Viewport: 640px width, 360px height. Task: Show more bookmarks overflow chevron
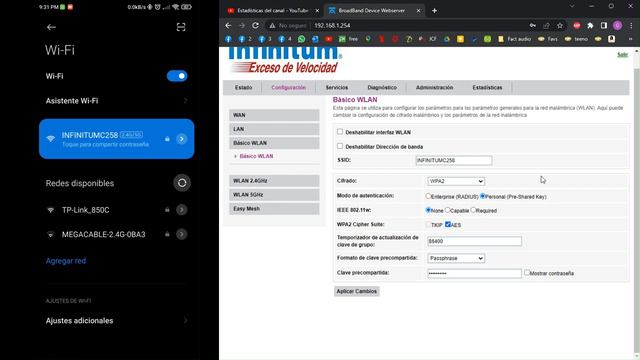[x=631, y=39]
